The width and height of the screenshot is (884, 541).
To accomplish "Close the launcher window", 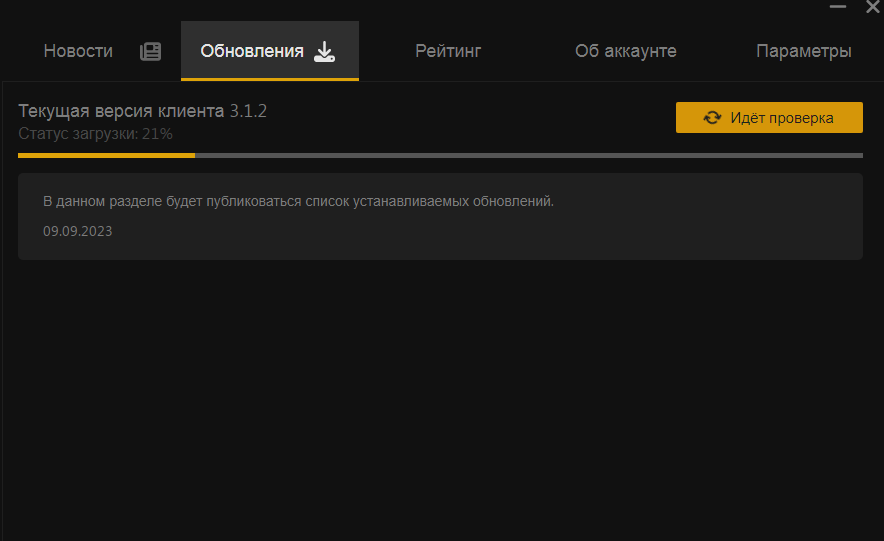I will (871, 7).
